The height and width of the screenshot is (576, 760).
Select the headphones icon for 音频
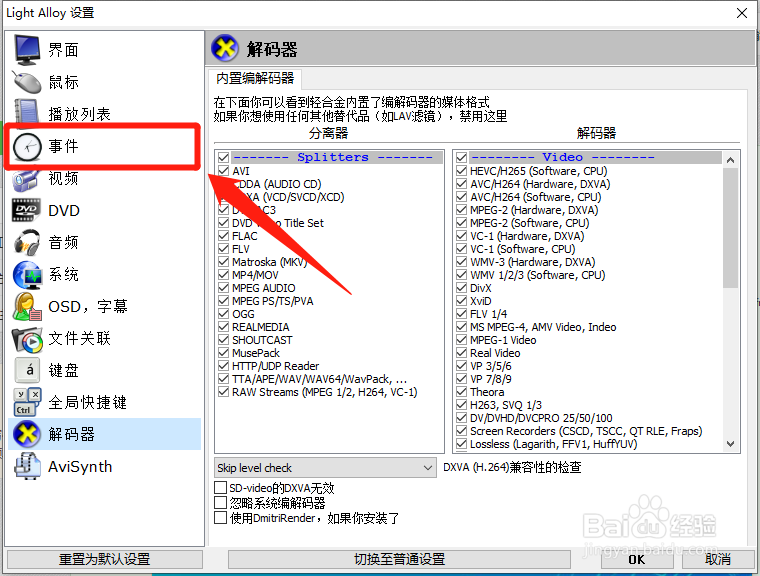(27, 242)
